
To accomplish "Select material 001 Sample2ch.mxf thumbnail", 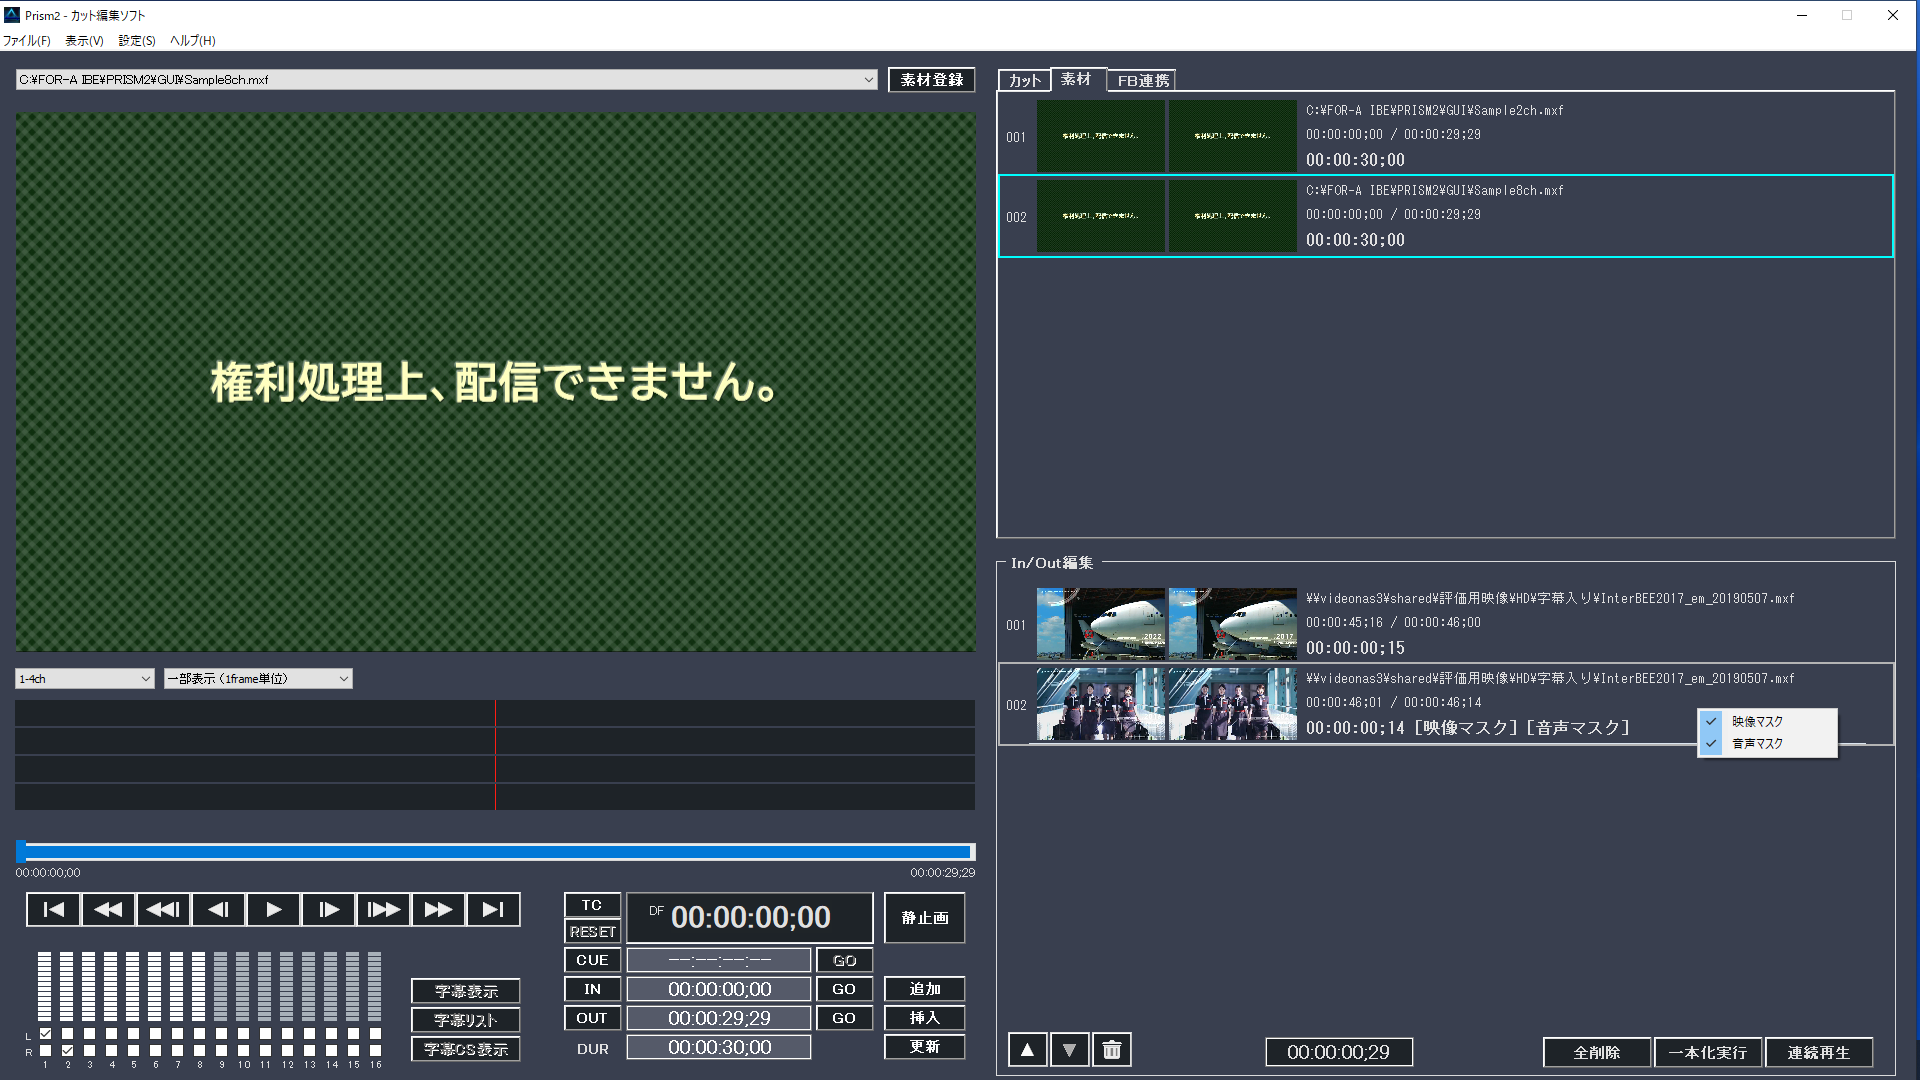I will pyautogui.click(x=1100, y=136).
